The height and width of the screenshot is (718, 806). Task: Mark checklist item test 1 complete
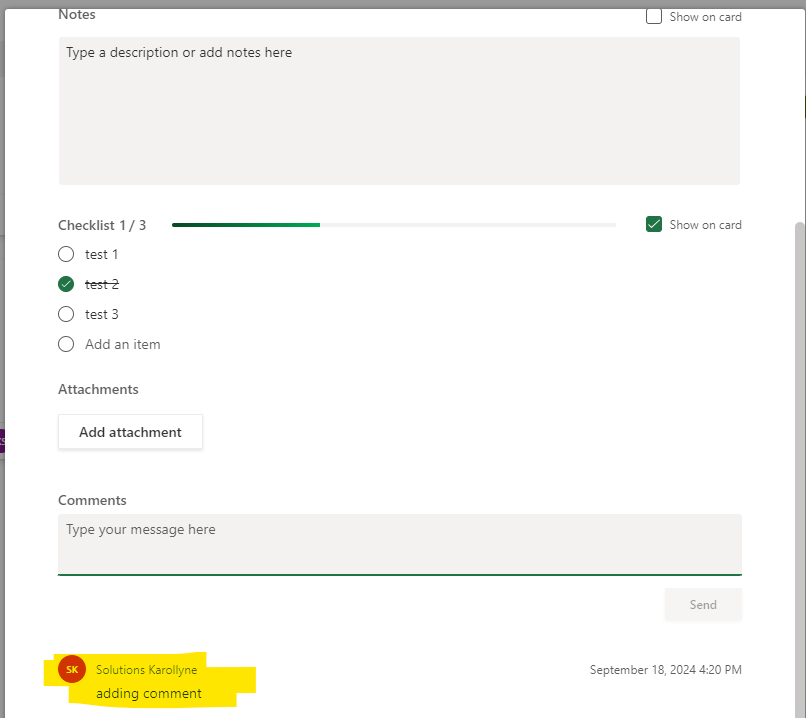pyautogui.click(x=66, y=254)
